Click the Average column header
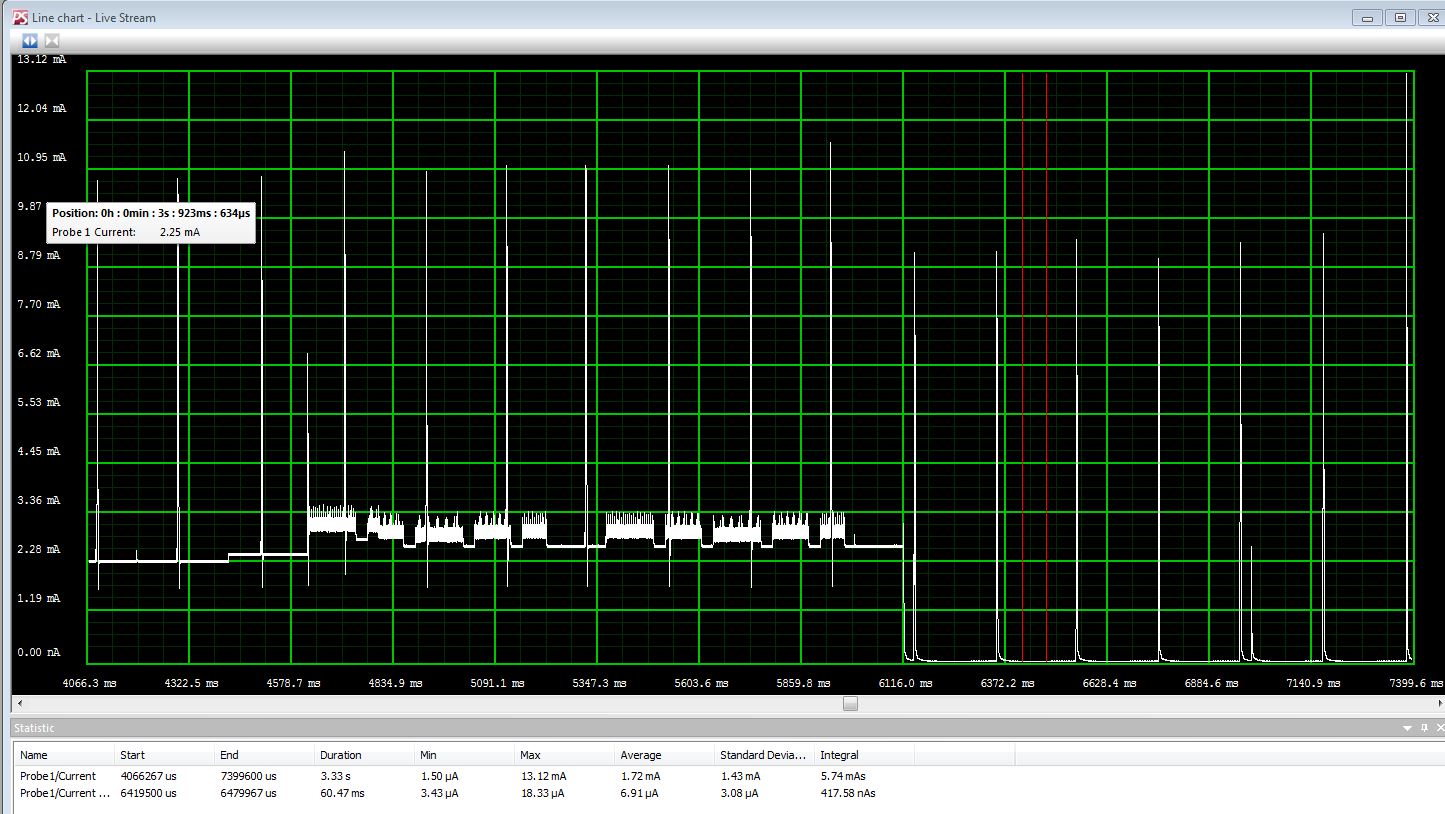Screen dimensions: 1445x814 664,755
